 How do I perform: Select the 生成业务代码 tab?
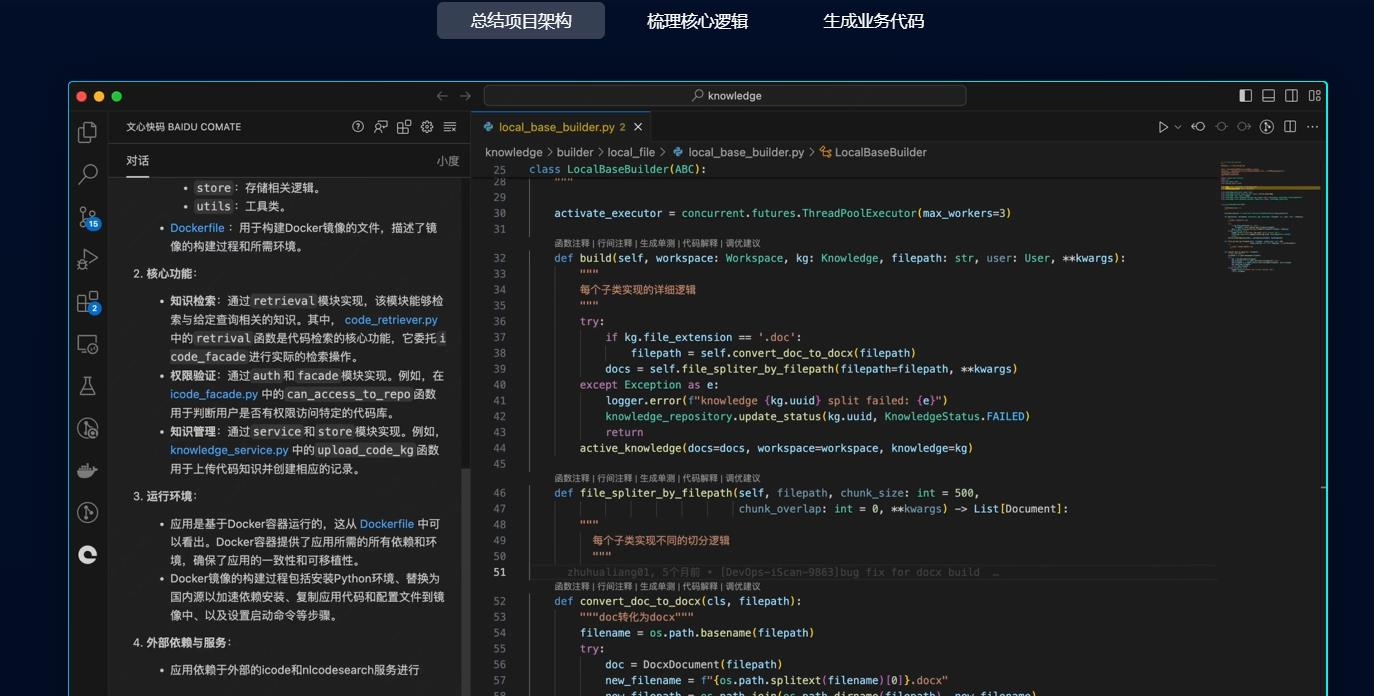pyautogui.click(x=873, y=21)
